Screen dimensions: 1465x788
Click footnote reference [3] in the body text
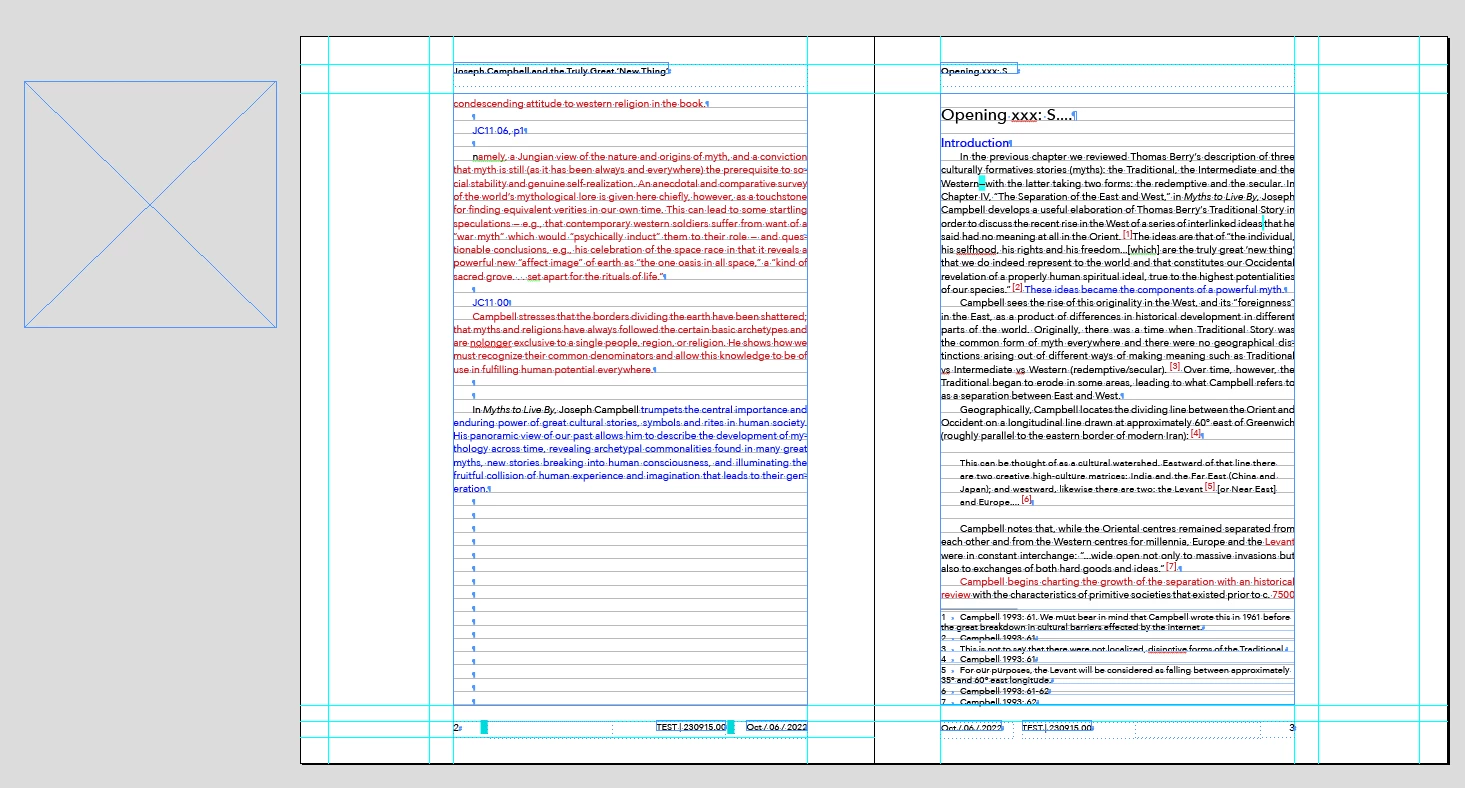pos(1175,366)
